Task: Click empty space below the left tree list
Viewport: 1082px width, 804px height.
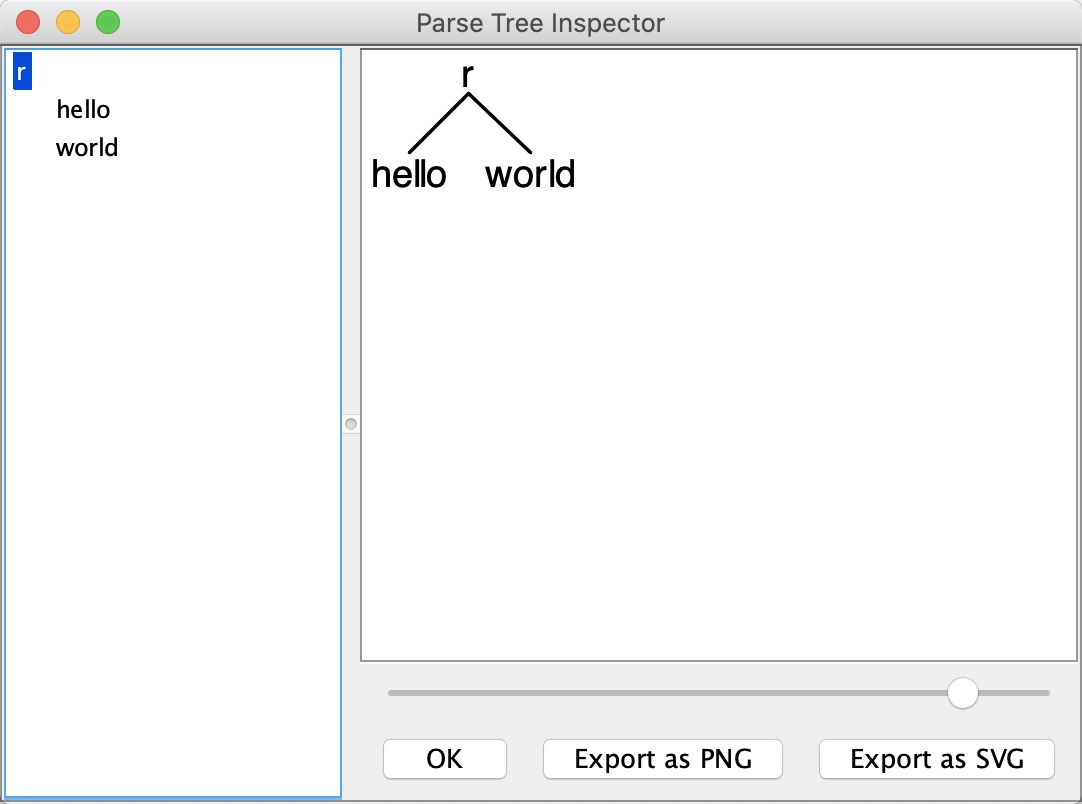Action: point(172,500)
